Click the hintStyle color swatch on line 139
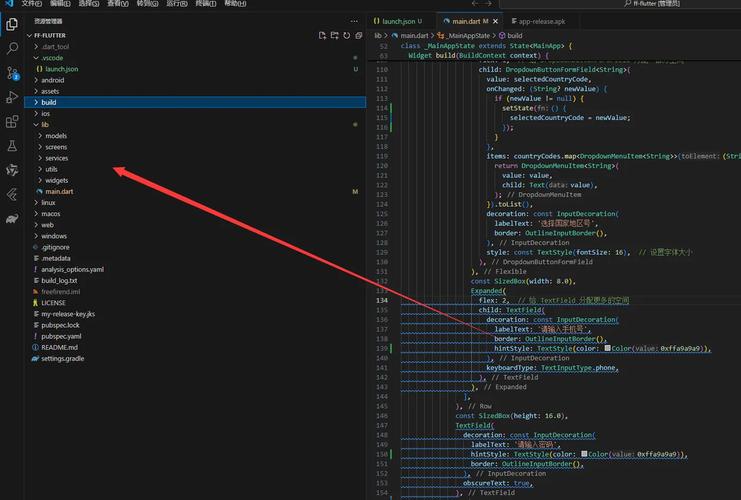741x500 pixels. click(x=607, y=349)
